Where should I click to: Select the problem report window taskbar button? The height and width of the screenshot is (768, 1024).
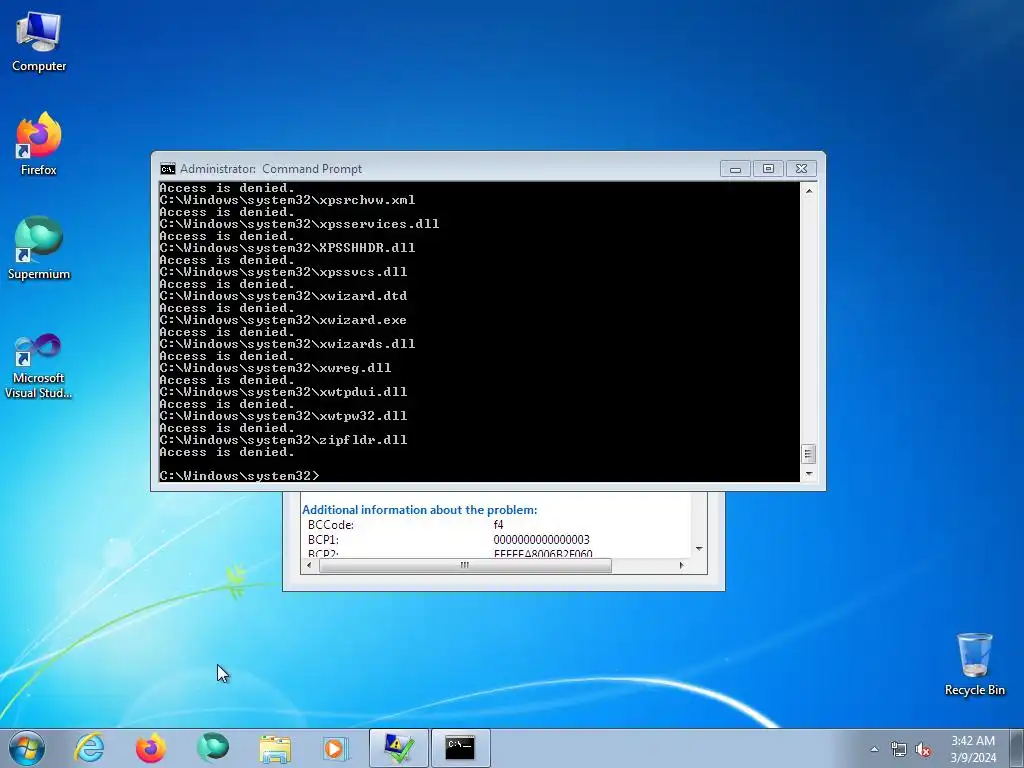[x=398, y=748]
